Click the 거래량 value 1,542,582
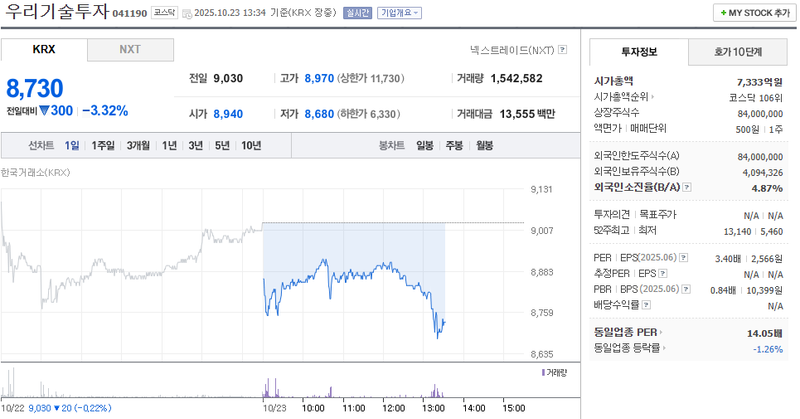The height and width of the screenshot is (419, 800). click(x=516, y=79)
